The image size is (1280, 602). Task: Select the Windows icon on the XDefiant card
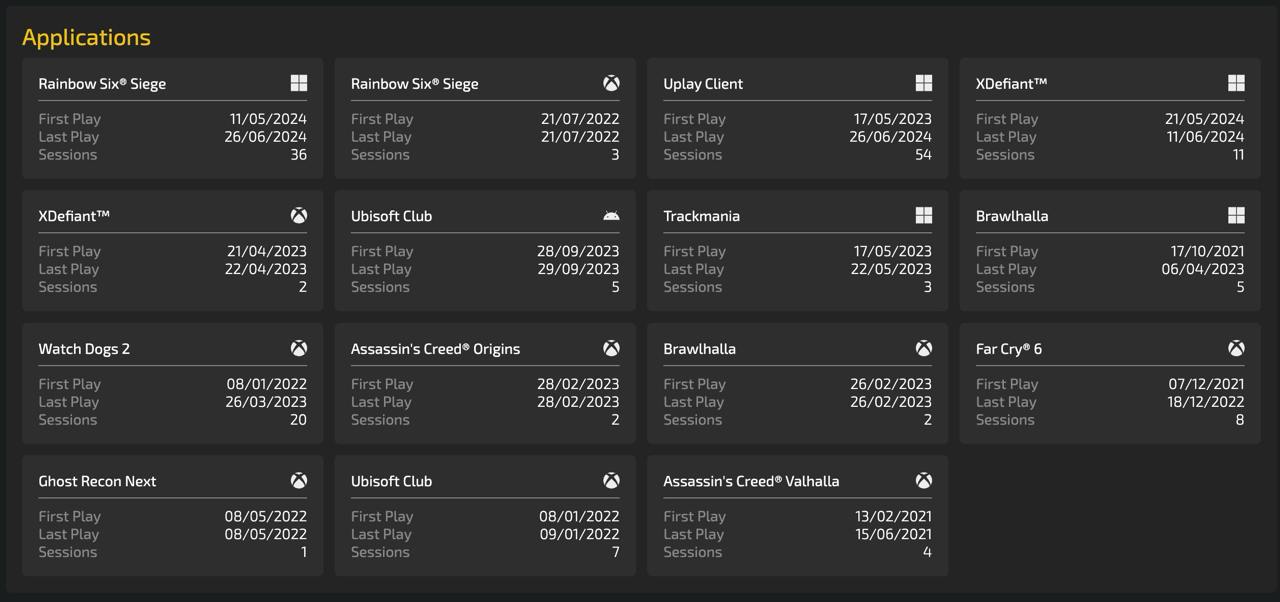[x=1236, y=83]
